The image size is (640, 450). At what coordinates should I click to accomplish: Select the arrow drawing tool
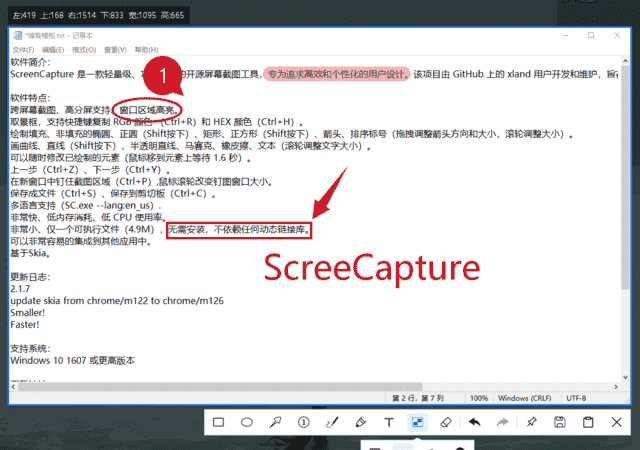point(276,422)
